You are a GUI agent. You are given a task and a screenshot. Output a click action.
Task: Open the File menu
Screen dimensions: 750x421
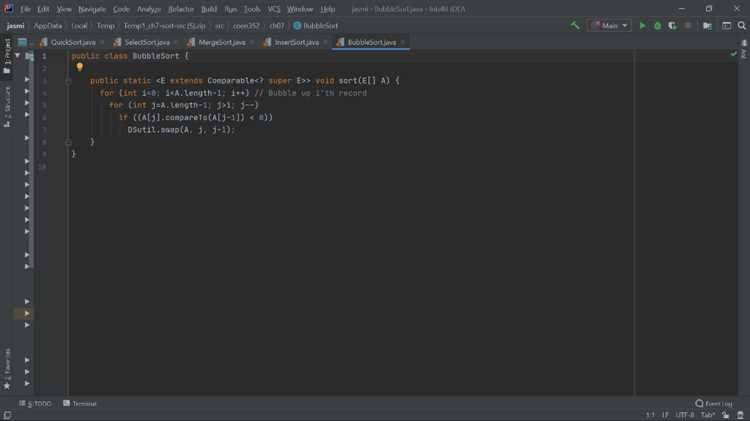click(25, 9)
